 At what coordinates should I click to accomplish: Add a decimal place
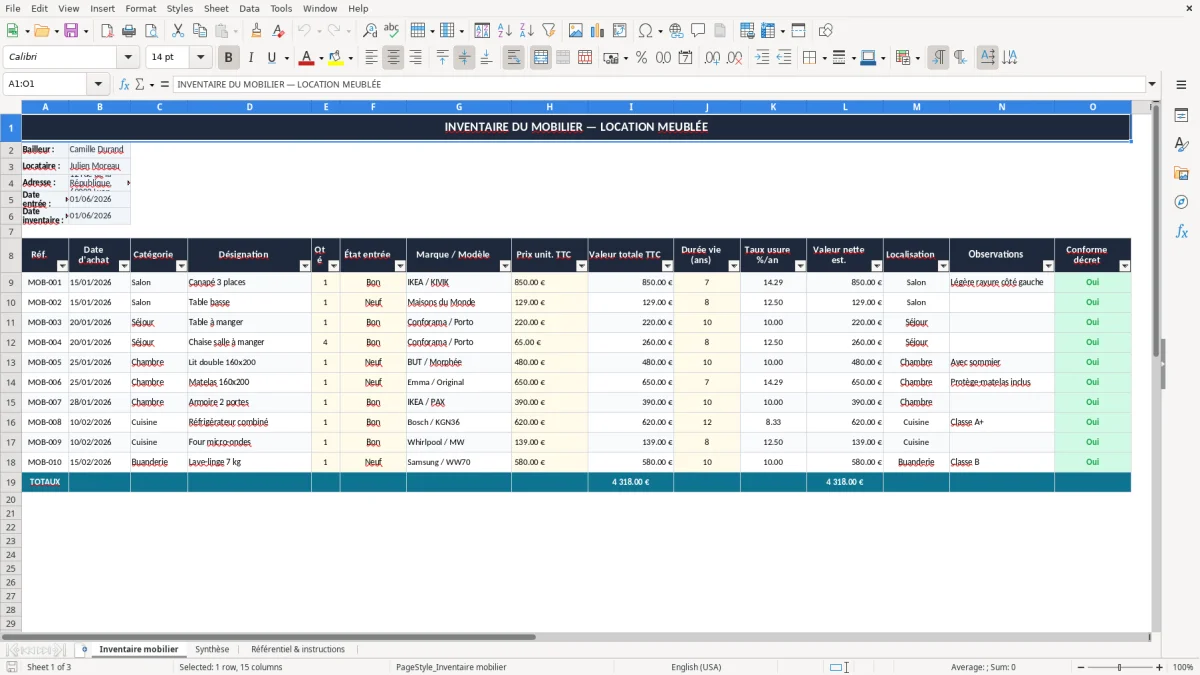click(712, 58)
